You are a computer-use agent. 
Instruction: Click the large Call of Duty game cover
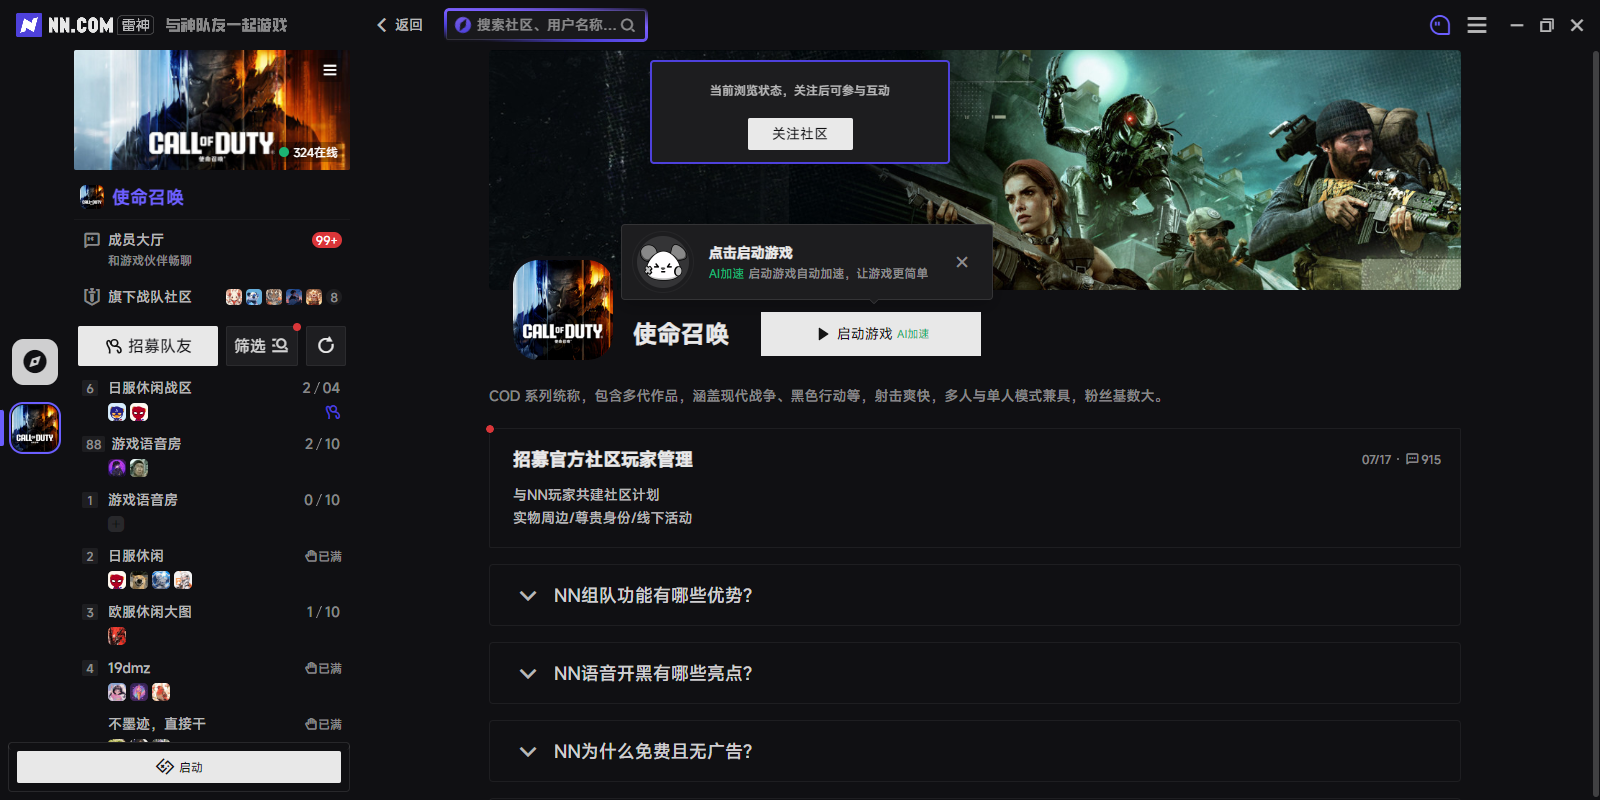[x=563, y=310]
